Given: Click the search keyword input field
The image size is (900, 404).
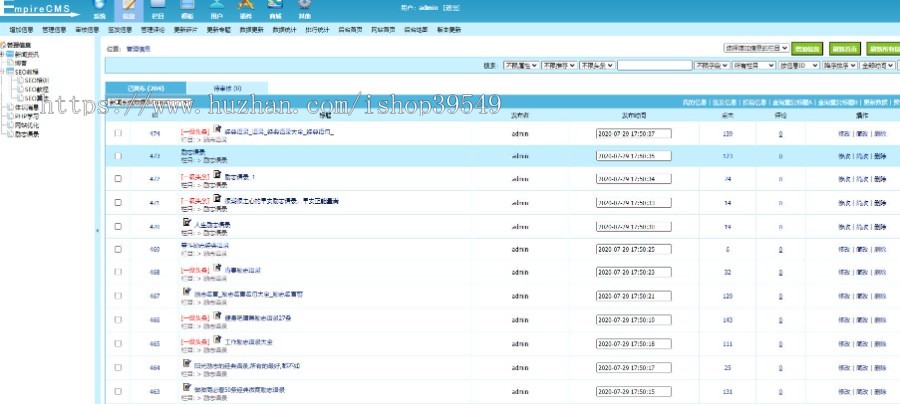Looking at the screenshot, I should tap(654, 65).
